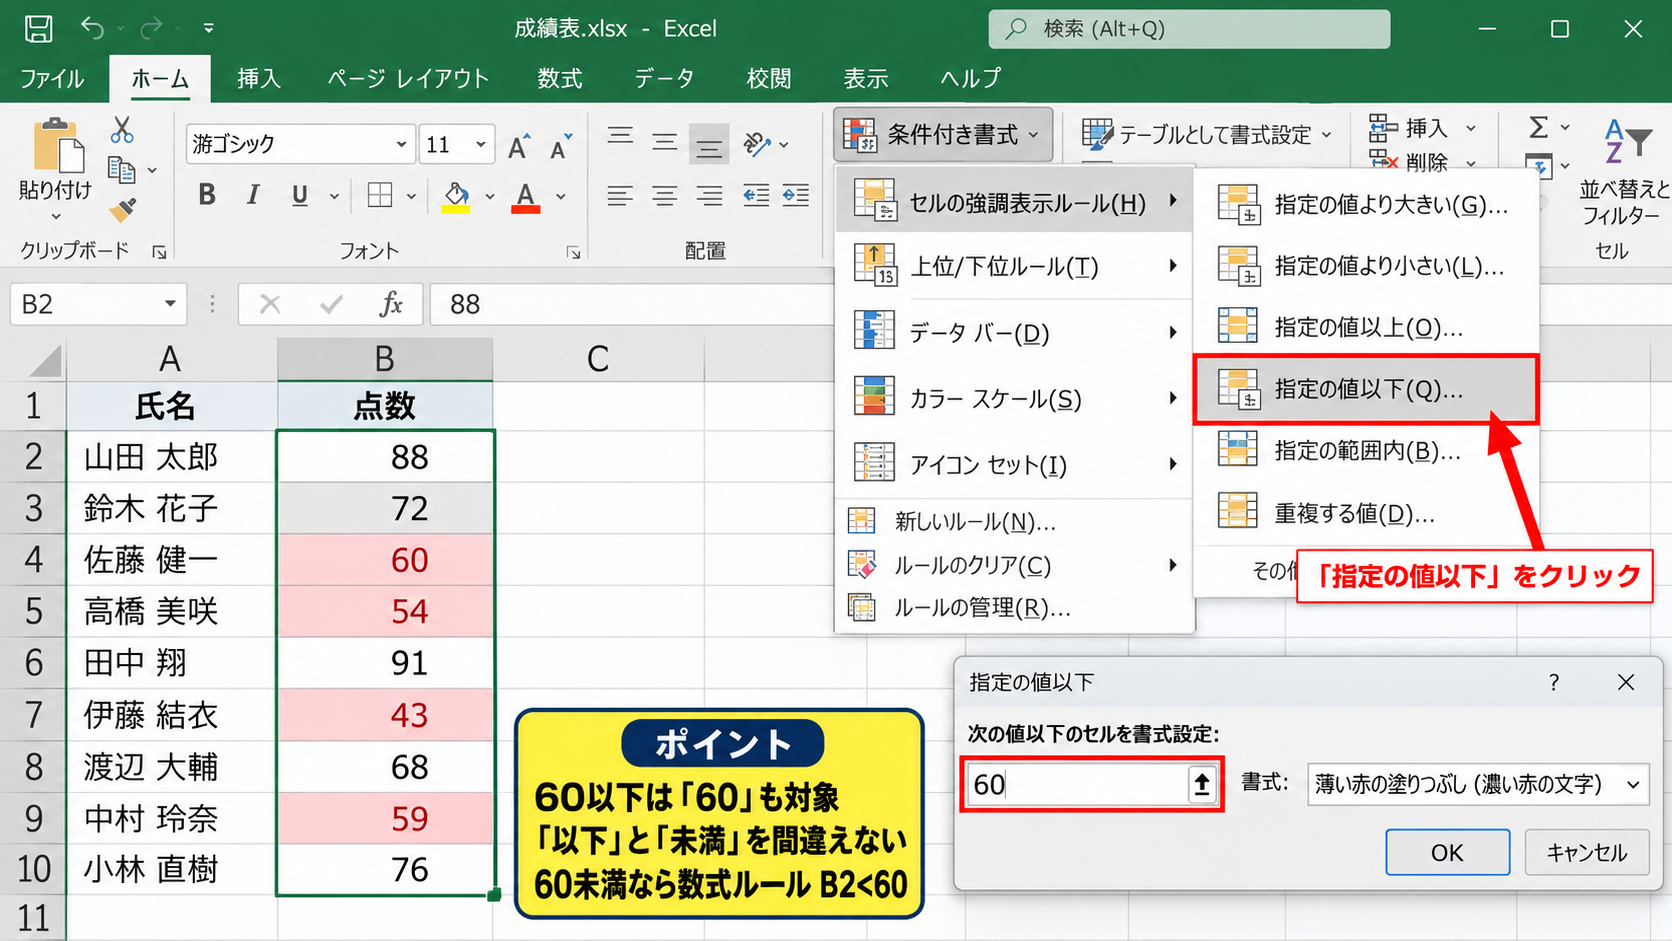
Task: Open the 書式 format combo box in dialog
Action: click(x=1478, y=784)
